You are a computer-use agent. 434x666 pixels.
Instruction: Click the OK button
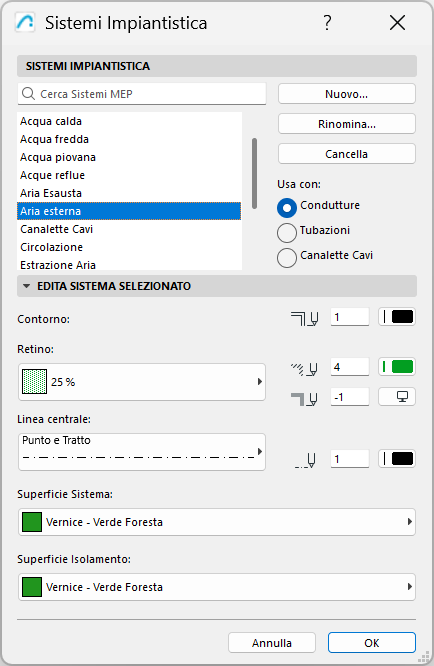(372, 643)
